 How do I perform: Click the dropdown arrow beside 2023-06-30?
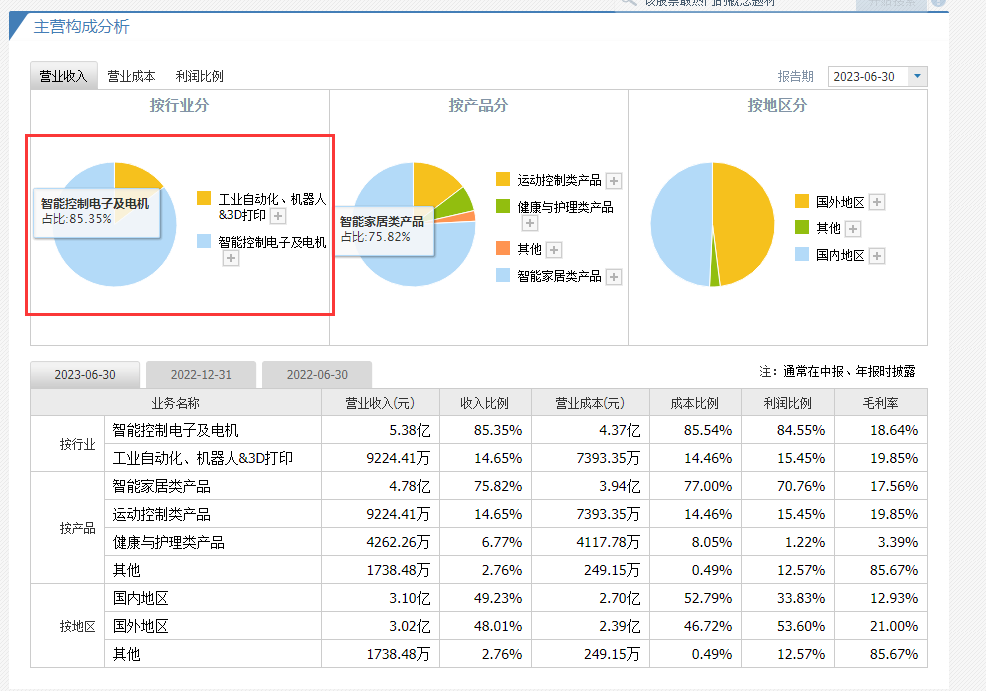coord(917,76)
